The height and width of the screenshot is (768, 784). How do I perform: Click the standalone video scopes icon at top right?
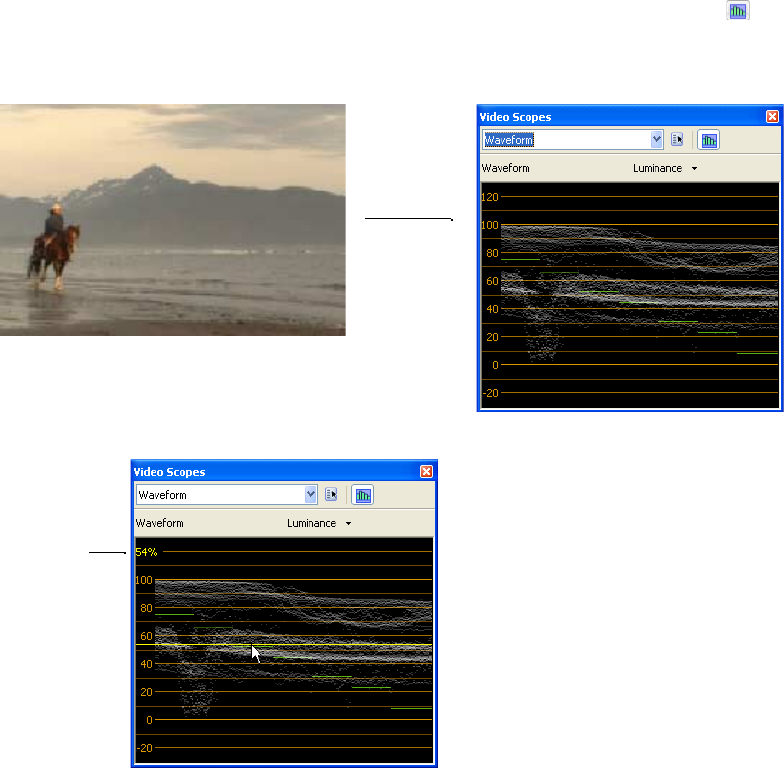(x=738, y=11)
